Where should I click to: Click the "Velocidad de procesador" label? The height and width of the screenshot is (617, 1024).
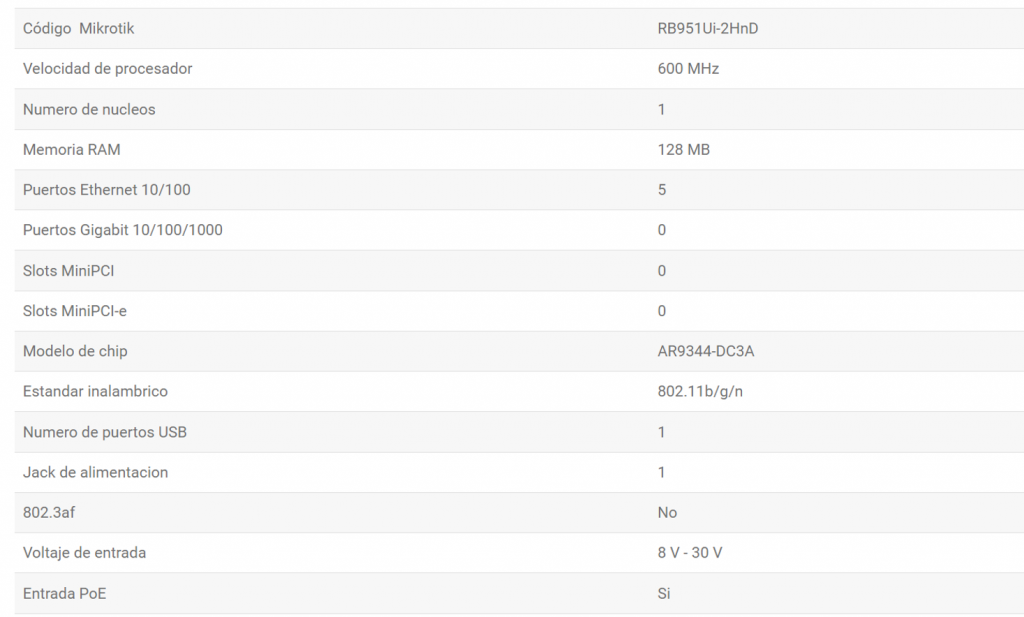[107, 69]
